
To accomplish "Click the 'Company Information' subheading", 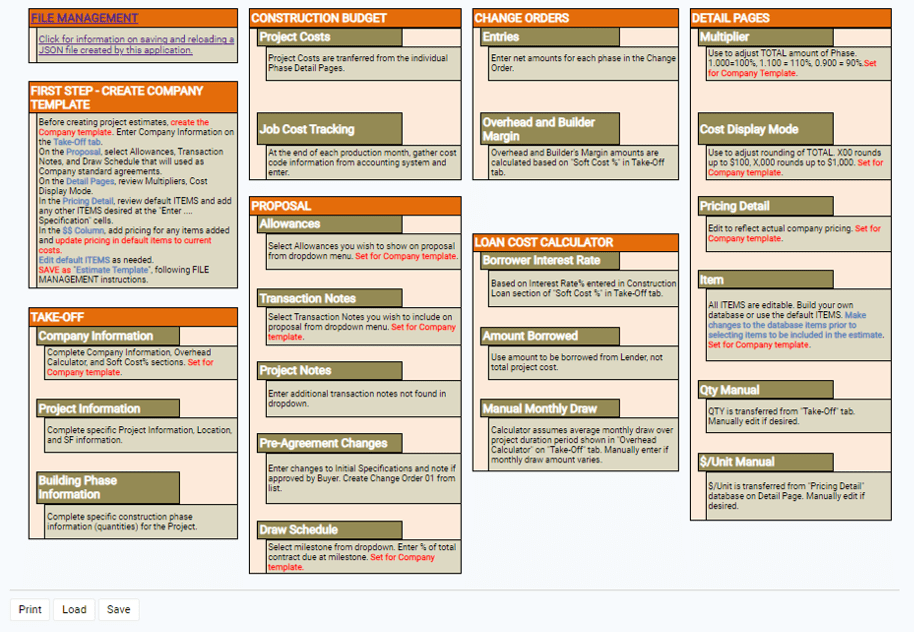I will pyautogui.click(x=108, y=336).
